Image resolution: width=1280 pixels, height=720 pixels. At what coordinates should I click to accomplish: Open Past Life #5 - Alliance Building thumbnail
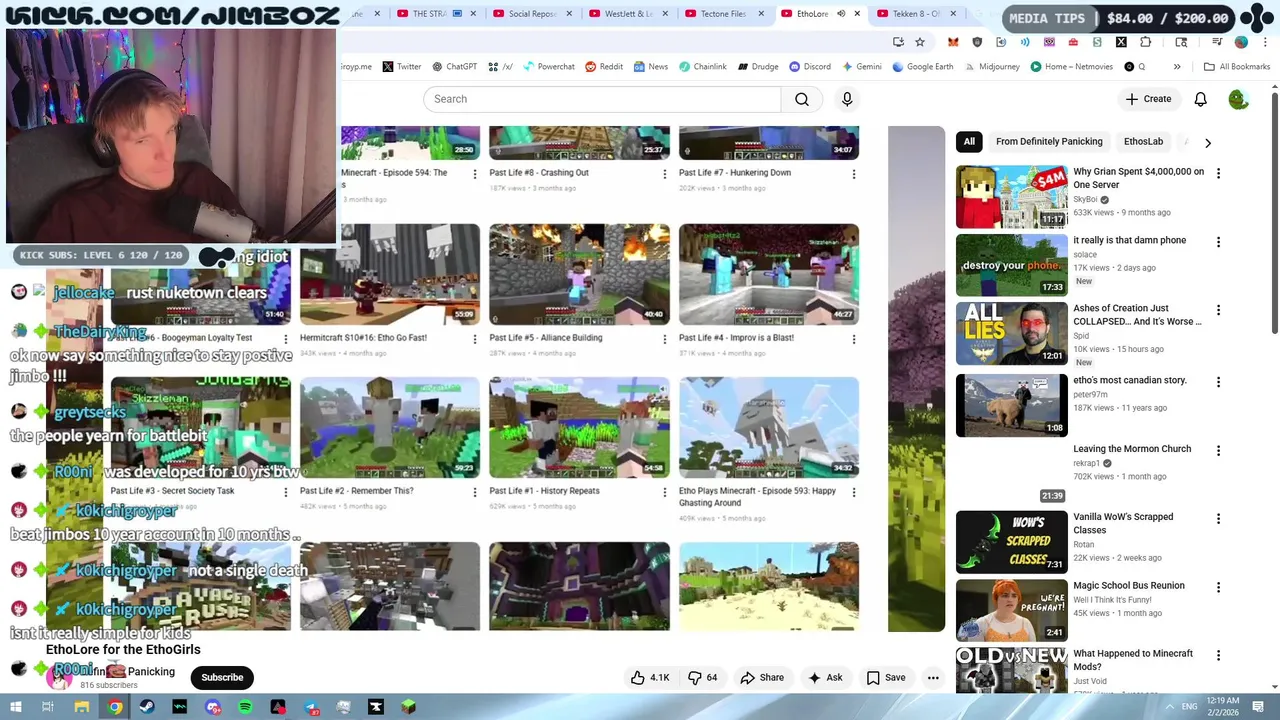click(579, 275)
